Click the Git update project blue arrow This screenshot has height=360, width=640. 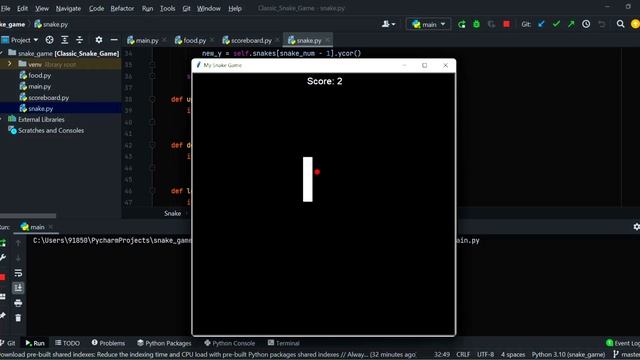[541, 24]
